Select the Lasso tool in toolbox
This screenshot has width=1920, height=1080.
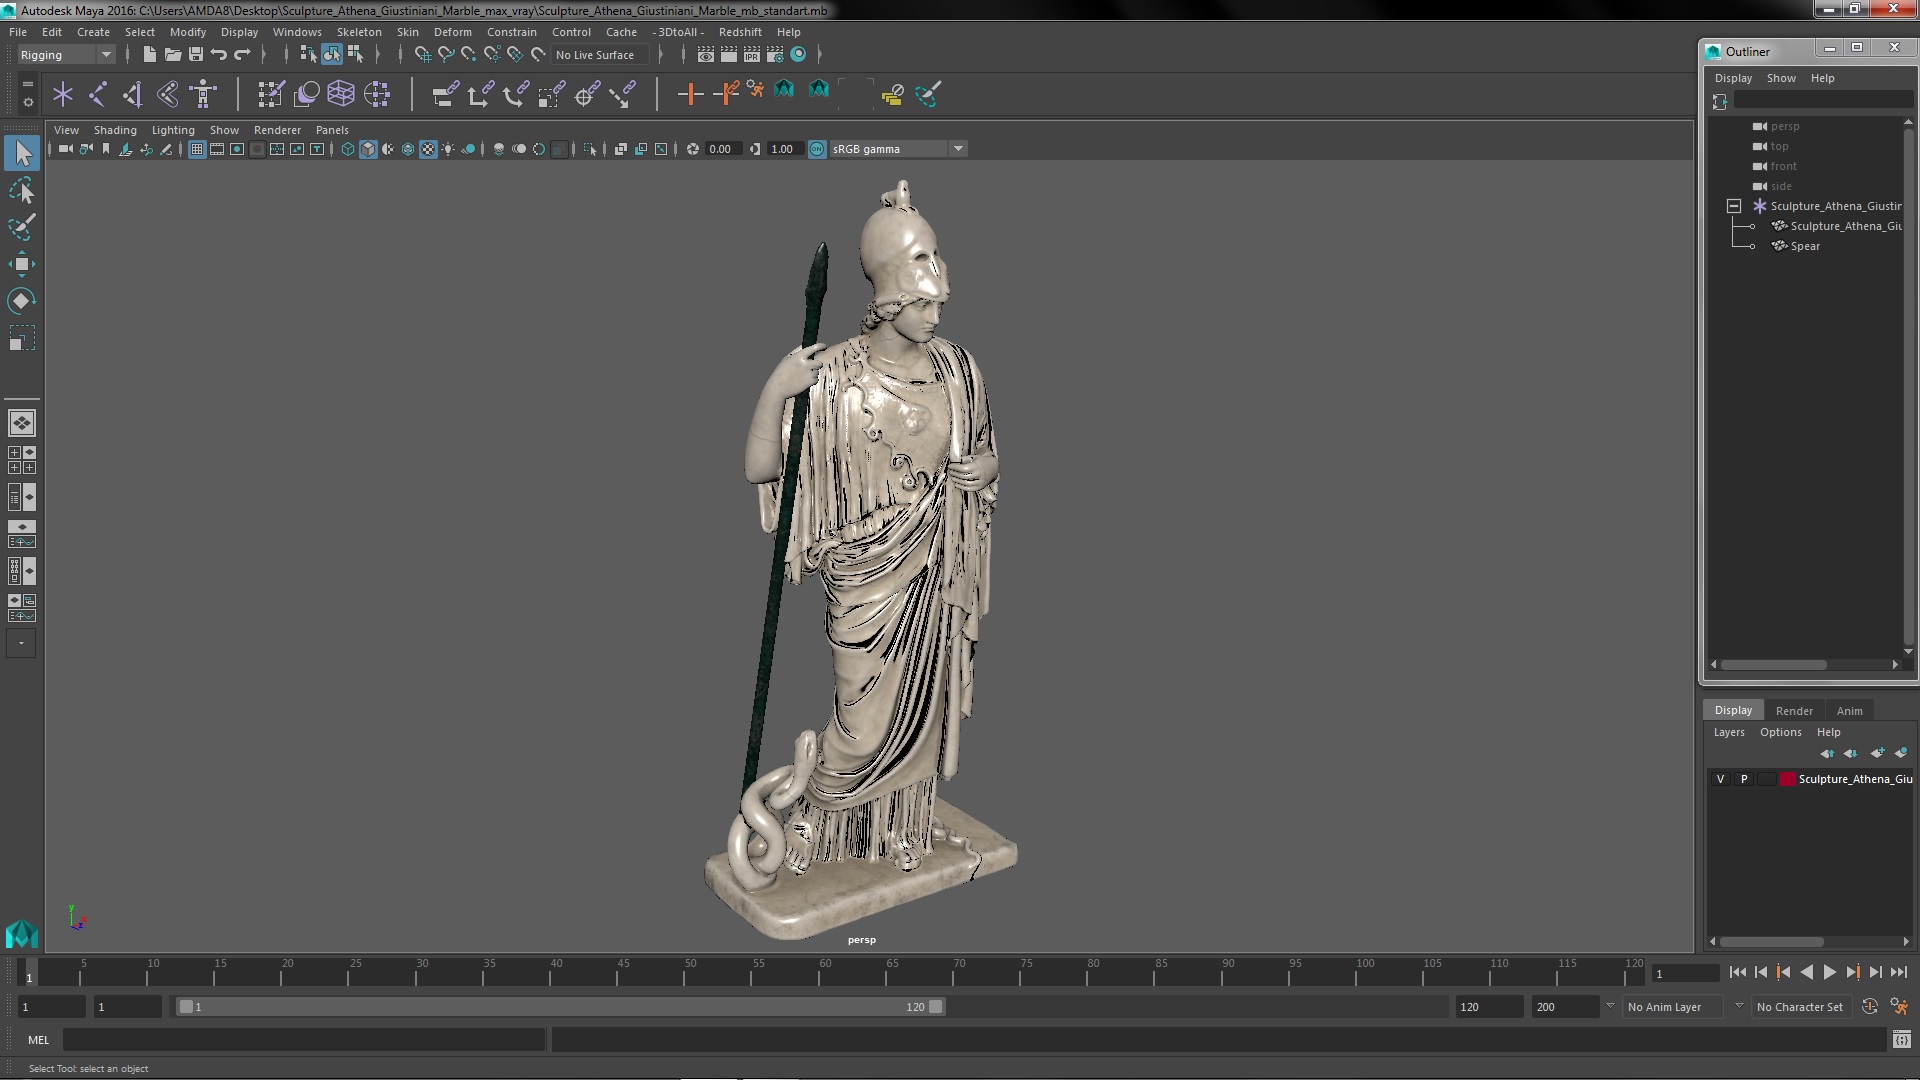[x=22, y=190]
